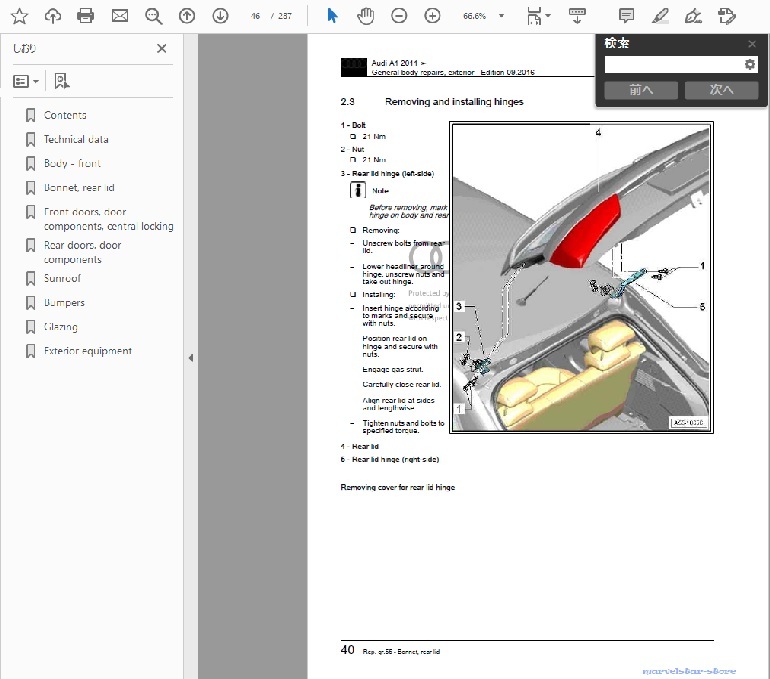Close the bookmarks panel
The height and width of the screenshot is (679, 770).
(x=162, y=48)
